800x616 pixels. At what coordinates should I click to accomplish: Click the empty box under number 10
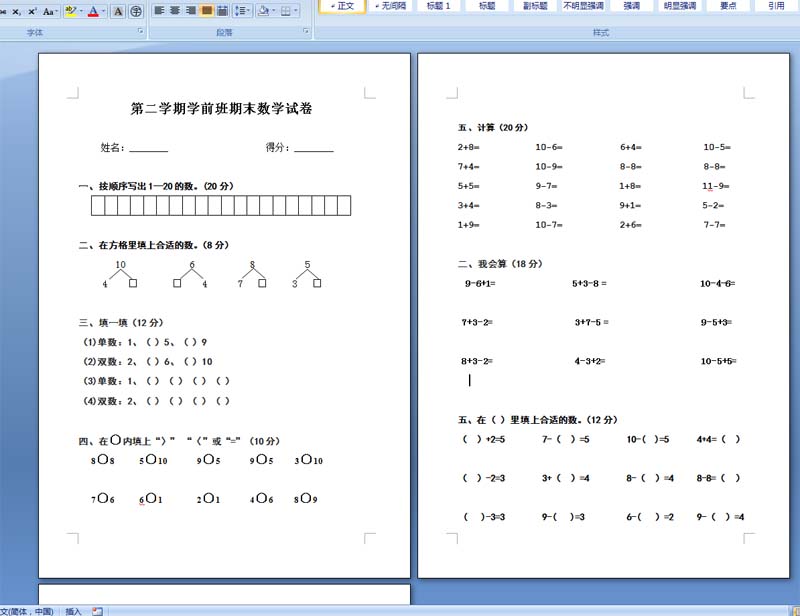133,283
